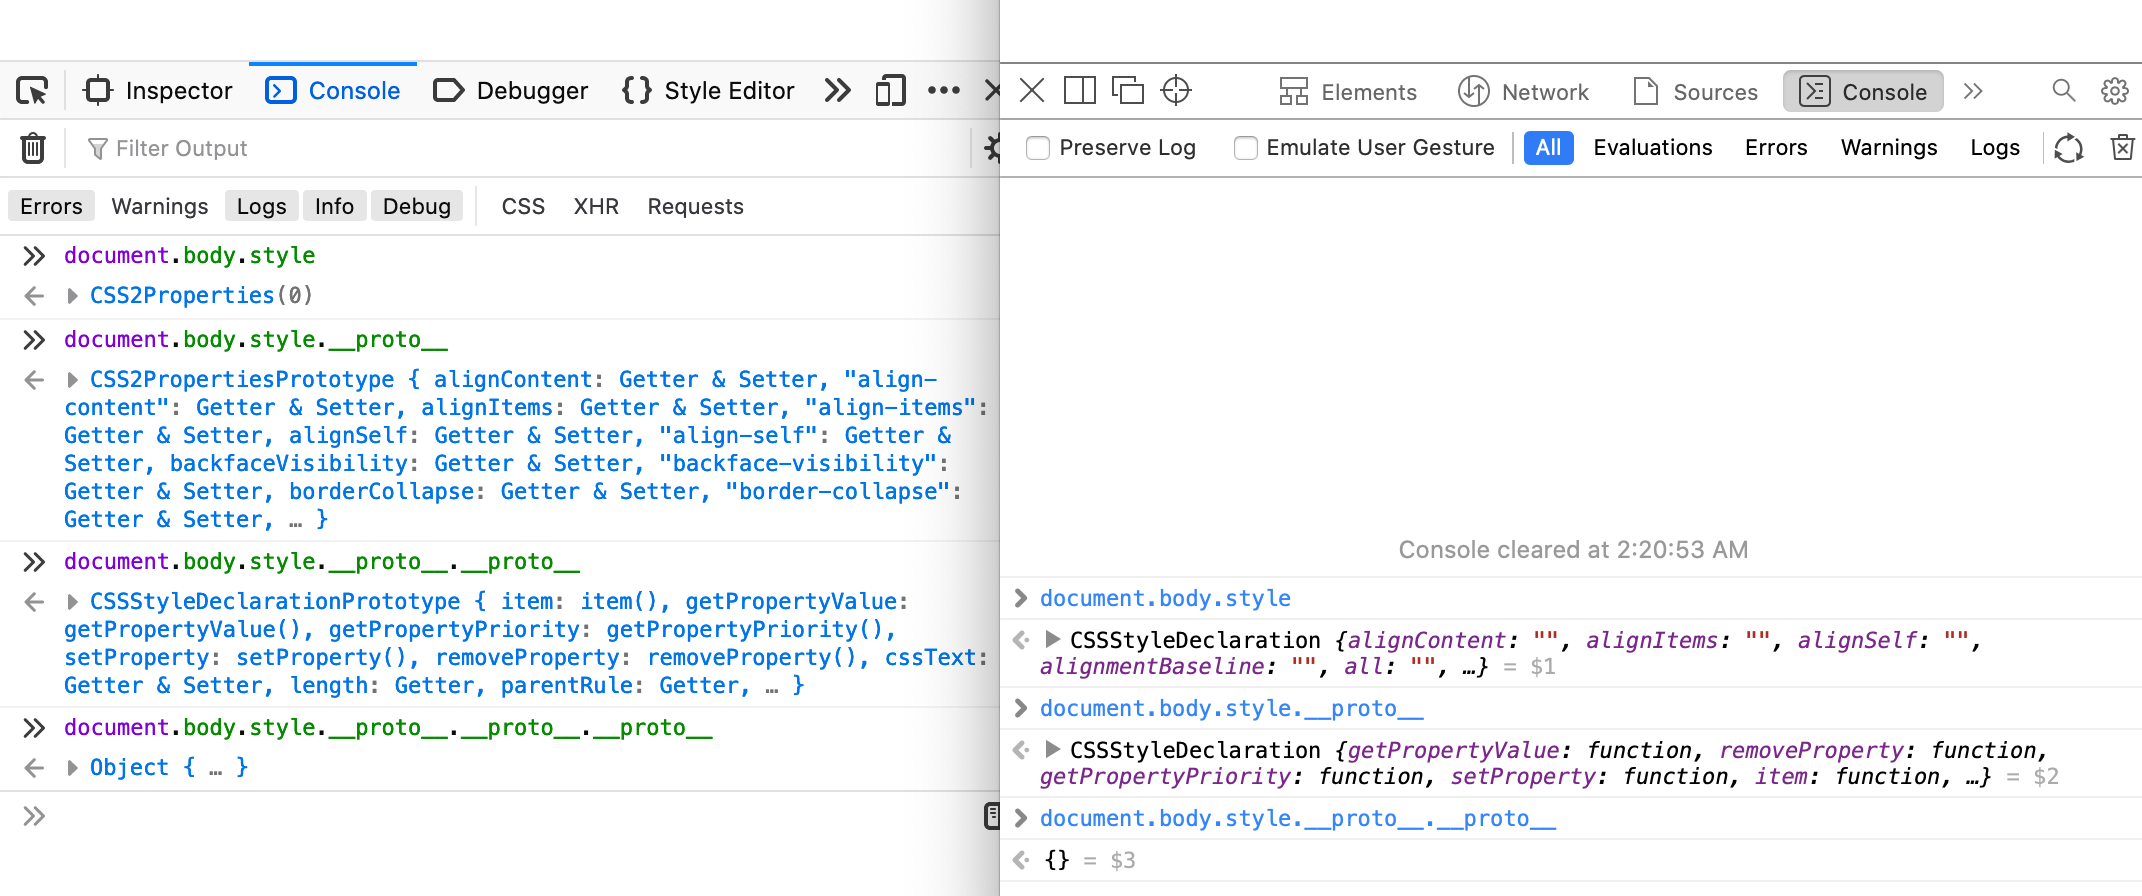Open Firefox responsive design mode icon
This screenshot has height=896, width=2142.
[890, 91]
